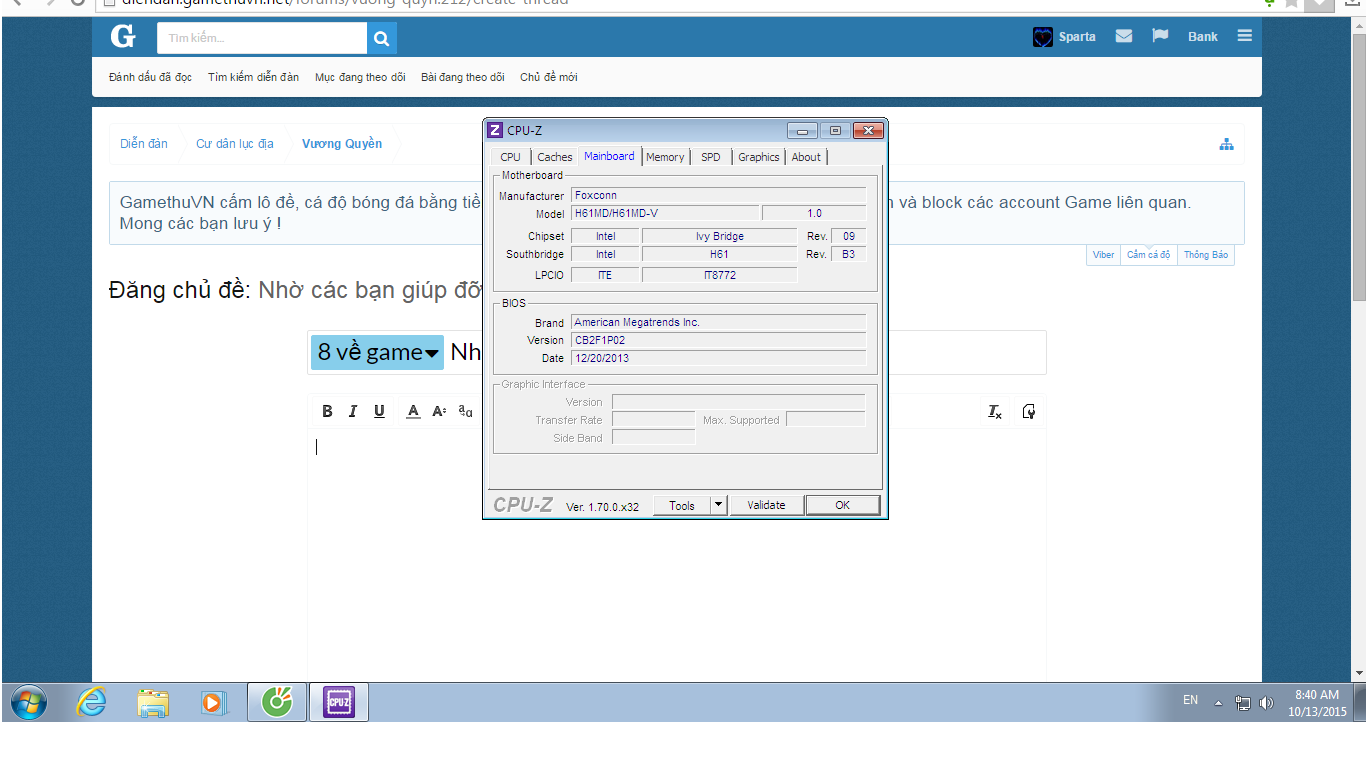The height and width of the screenshot is (768, 1366).
Task: Click the forum sitemap icon
Action: [x=1226, y=144]
